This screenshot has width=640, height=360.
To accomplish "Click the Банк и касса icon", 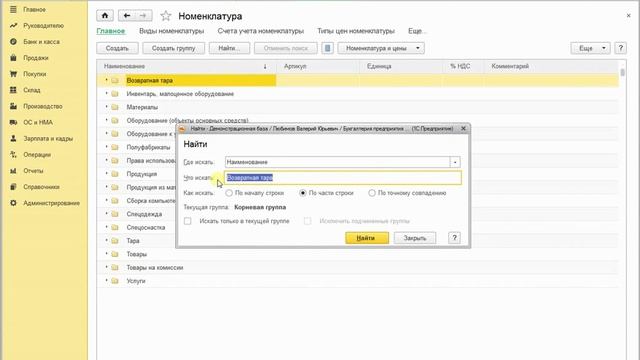I will click(x=13, y=42).
